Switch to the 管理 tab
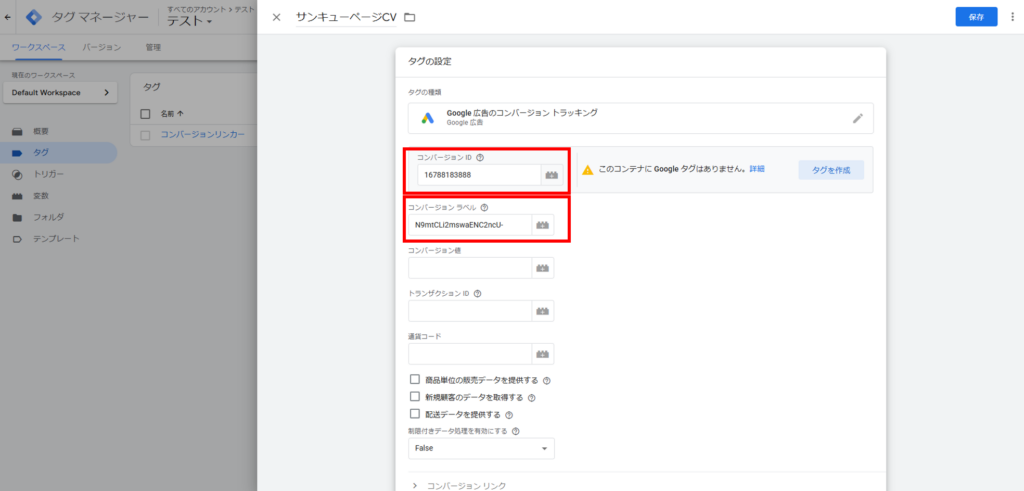The width and height of the screenshot is (1024, 491). (153, 47)
